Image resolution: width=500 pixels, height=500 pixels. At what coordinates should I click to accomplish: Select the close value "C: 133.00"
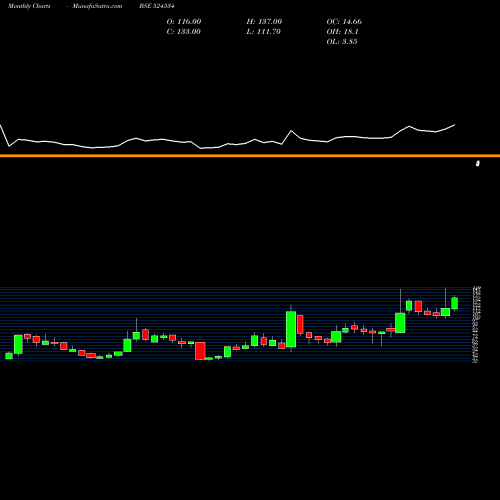point(184,32)
